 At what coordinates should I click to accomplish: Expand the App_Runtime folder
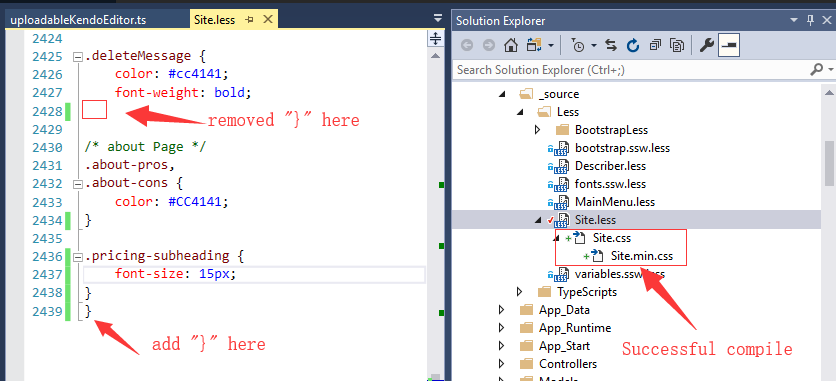[x=501, y=328]
